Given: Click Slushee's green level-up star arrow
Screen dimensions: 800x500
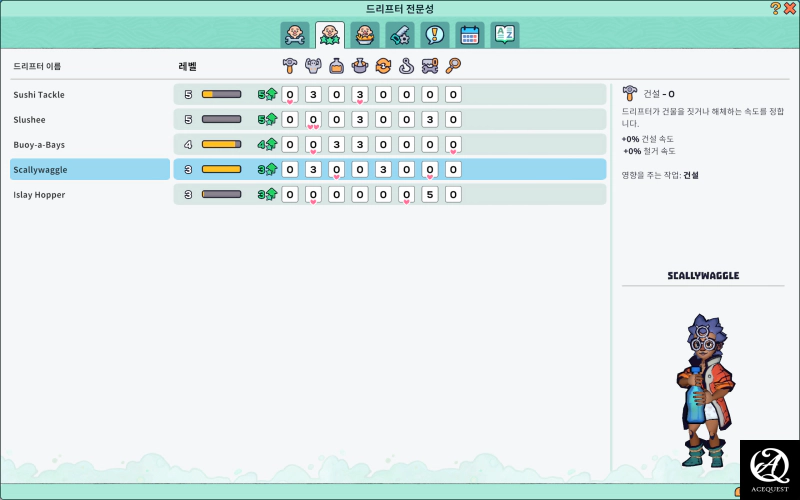Looking at the screenshot, I should click(x=269, y=119).
